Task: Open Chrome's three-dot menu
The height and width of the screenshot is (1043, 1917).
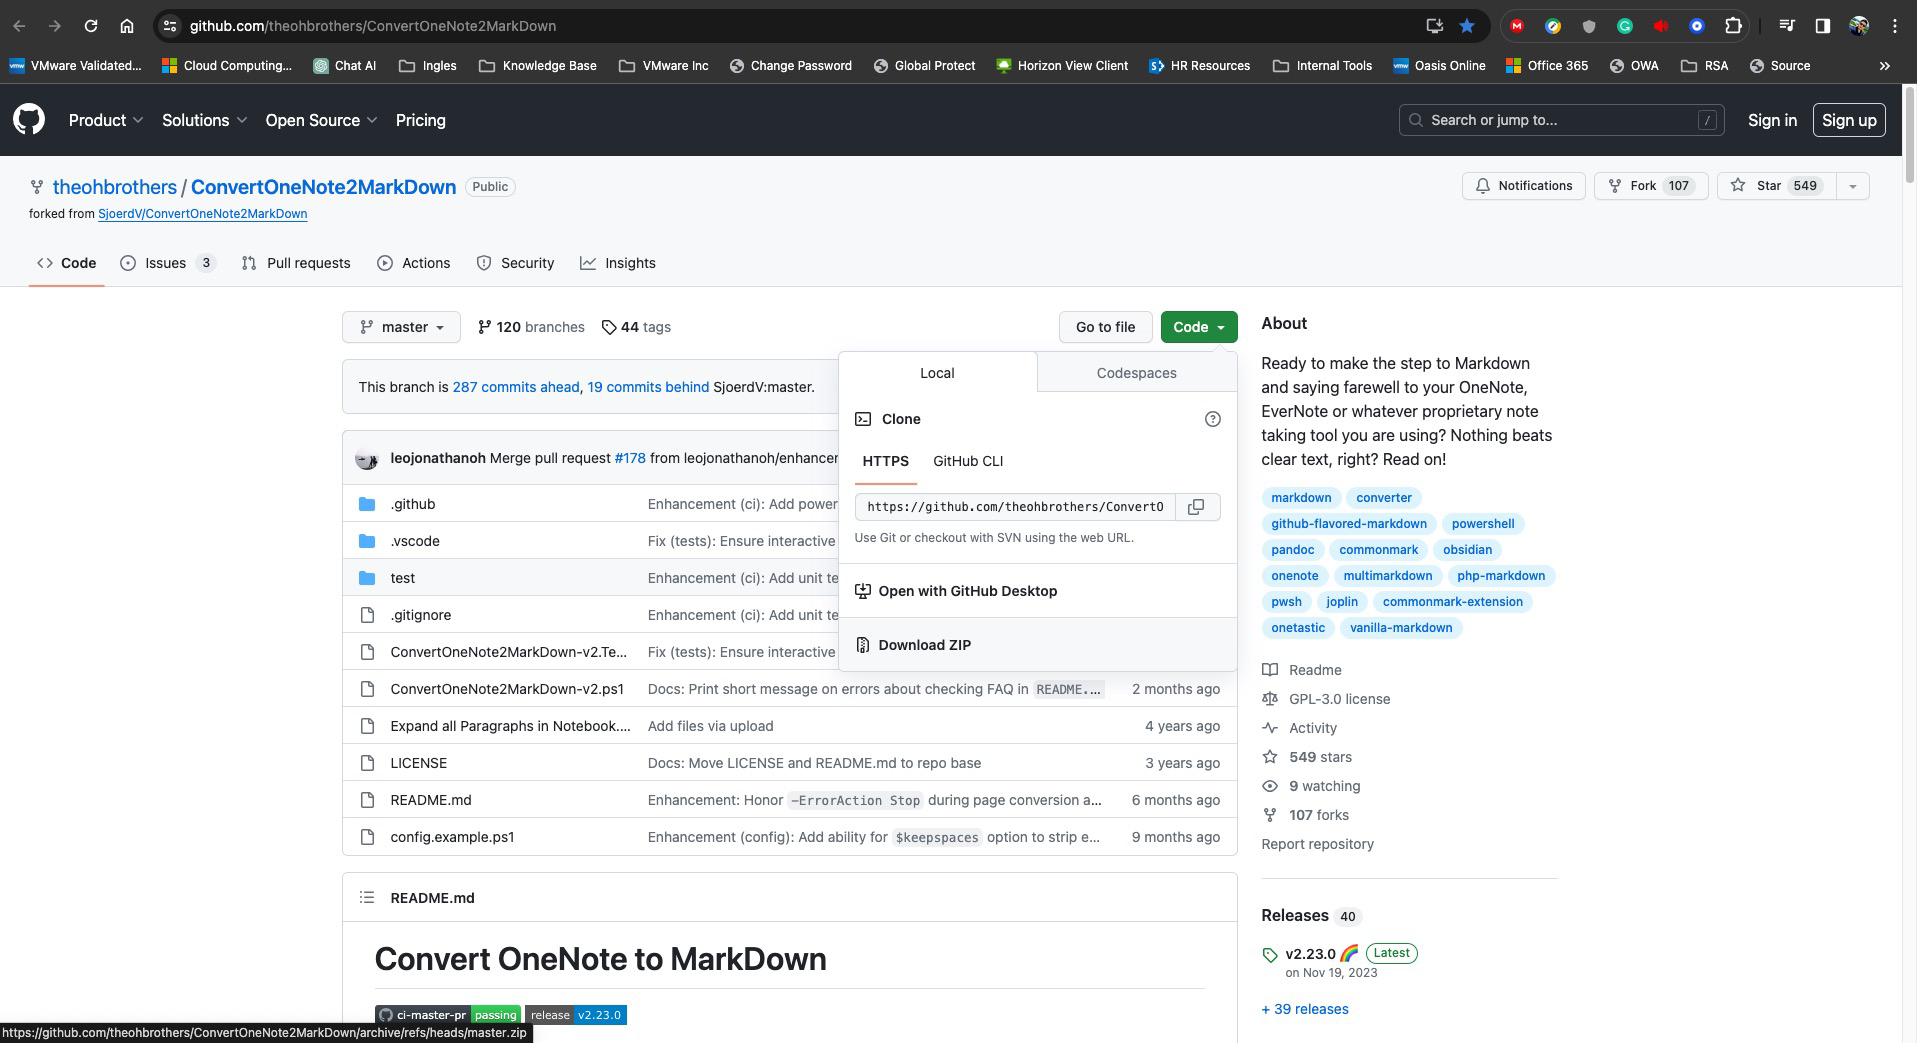Action: tap(1895, 26)
